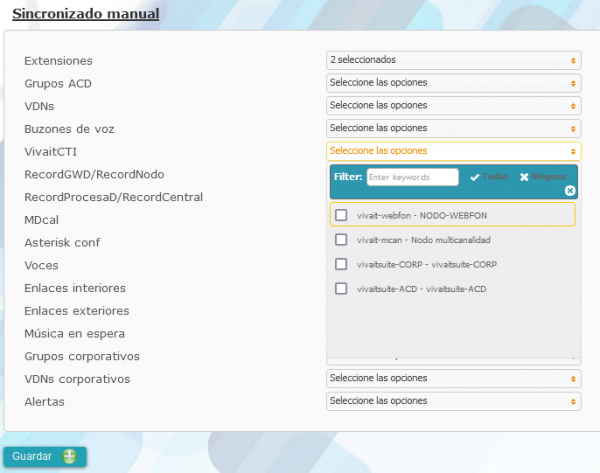600x473 pixels.
Task: Open the Grupos ACD options dropdown
Action: click(453, 83)
